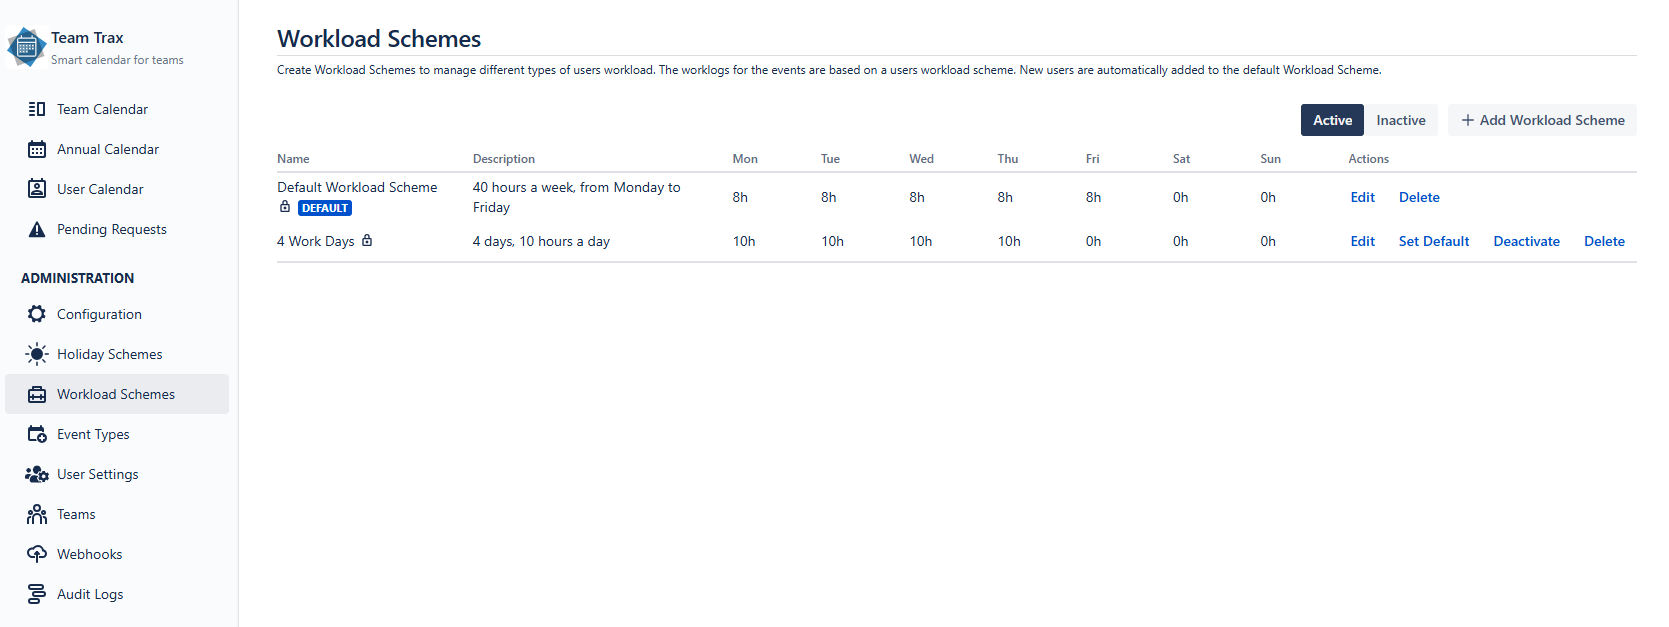Open User Settings in sidebar
This screenshot has width=1669, height=627.
point(97,474)
